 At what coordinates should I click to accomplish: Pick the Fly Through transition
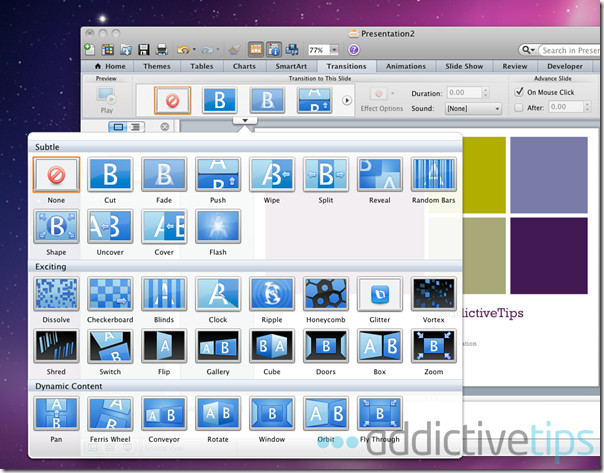[380, 414]
